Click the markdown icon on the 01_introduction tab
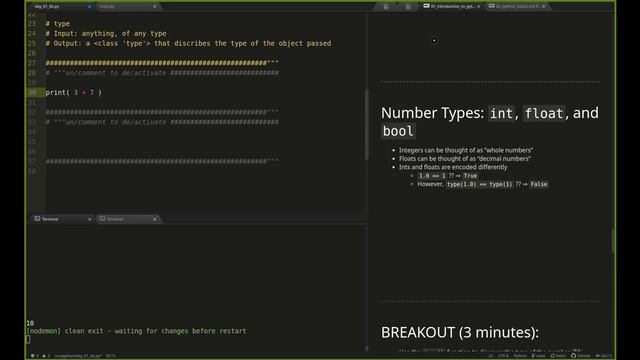640x360 pixels. [427, 6]
